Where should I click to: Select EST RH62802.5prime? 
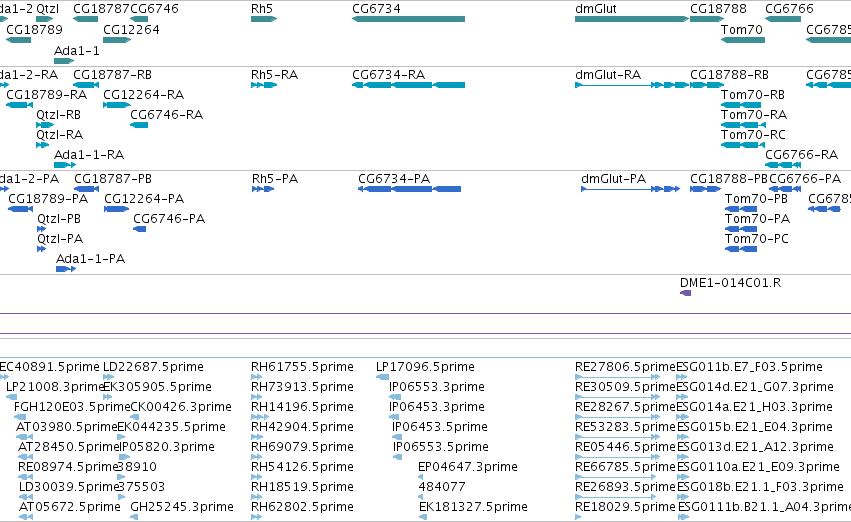[x=302, y=507]
